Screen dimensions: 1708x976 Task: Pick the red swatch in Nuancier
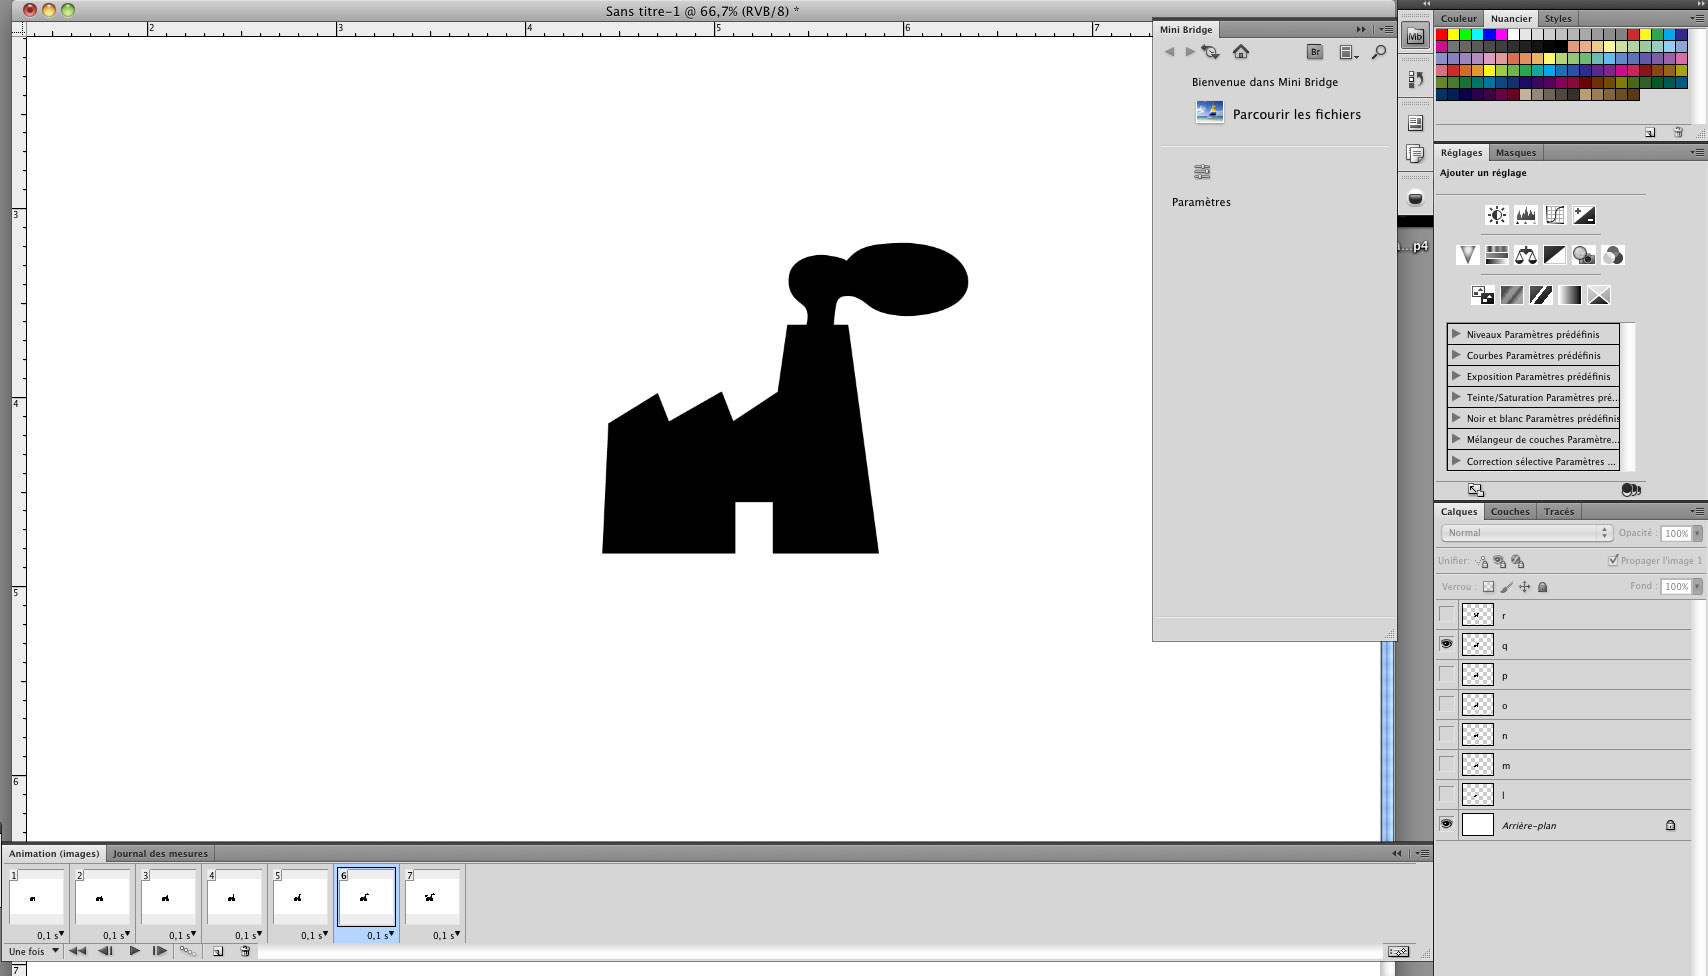pos(1442,34)
